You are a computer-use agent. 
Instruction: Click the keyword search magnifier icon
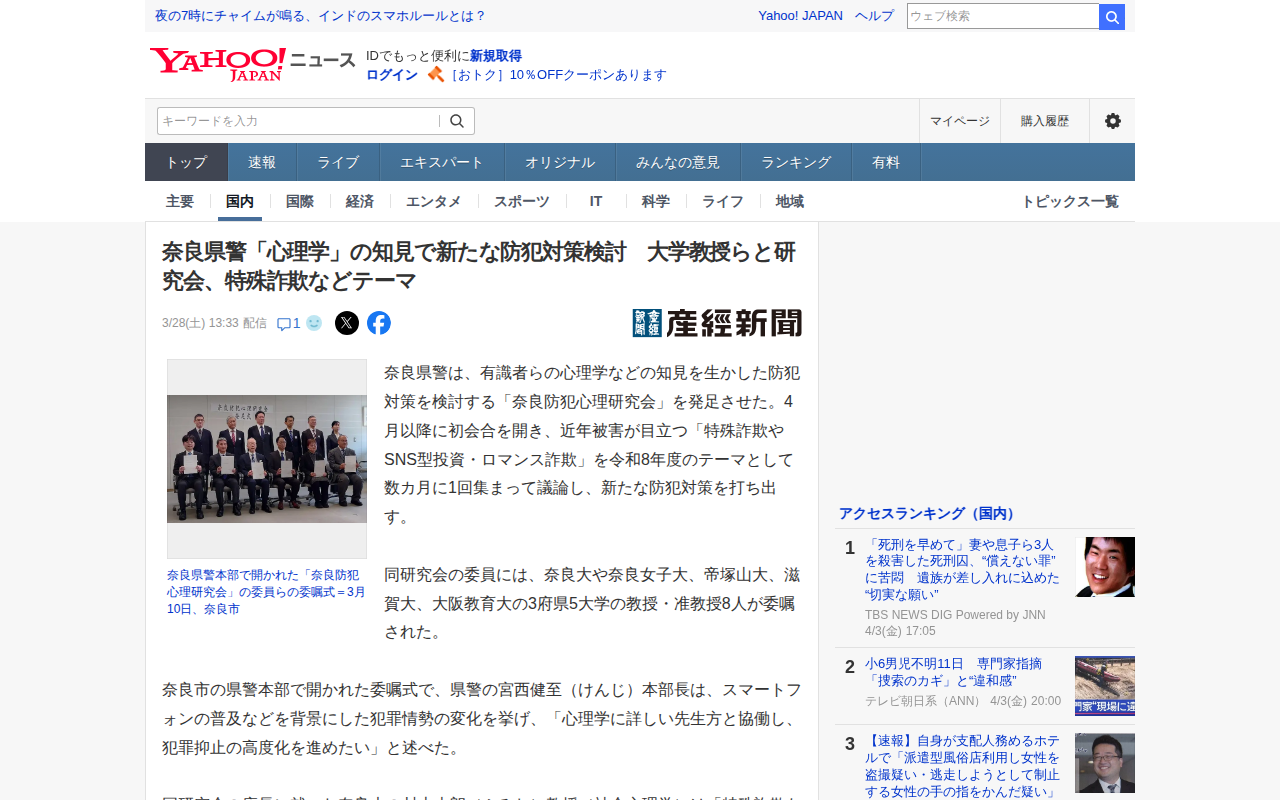pos(457,121)
